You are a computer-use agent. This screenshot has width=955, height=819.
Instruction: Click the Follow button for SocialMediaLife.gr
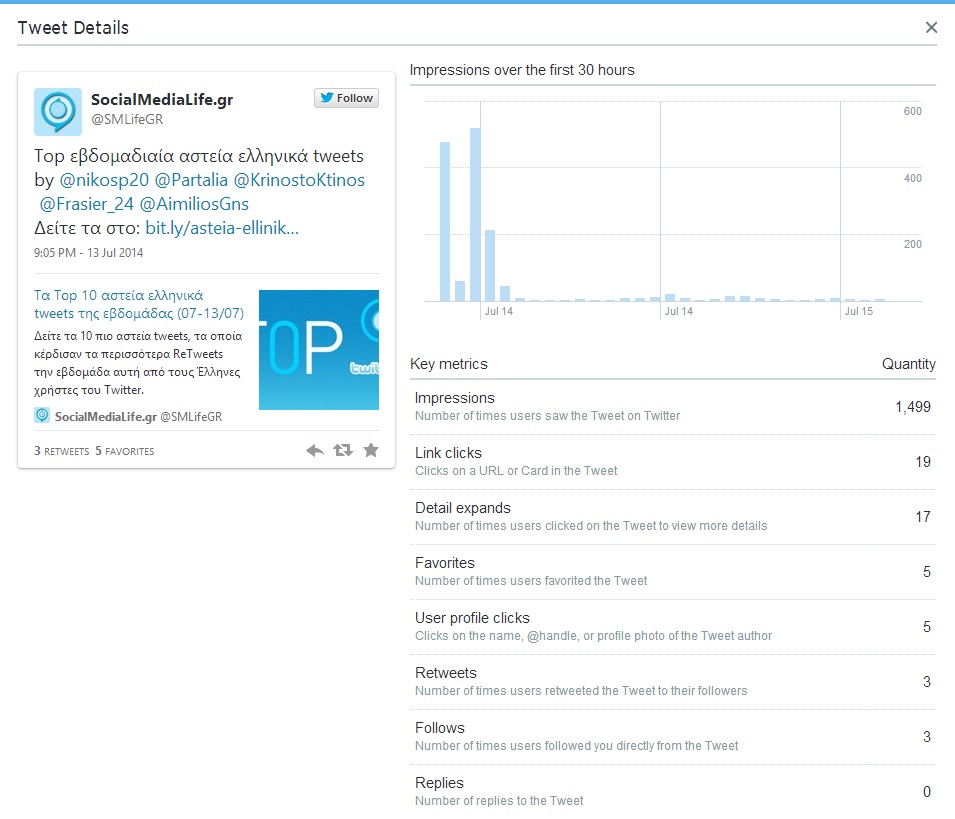click(x=346, y=98)
